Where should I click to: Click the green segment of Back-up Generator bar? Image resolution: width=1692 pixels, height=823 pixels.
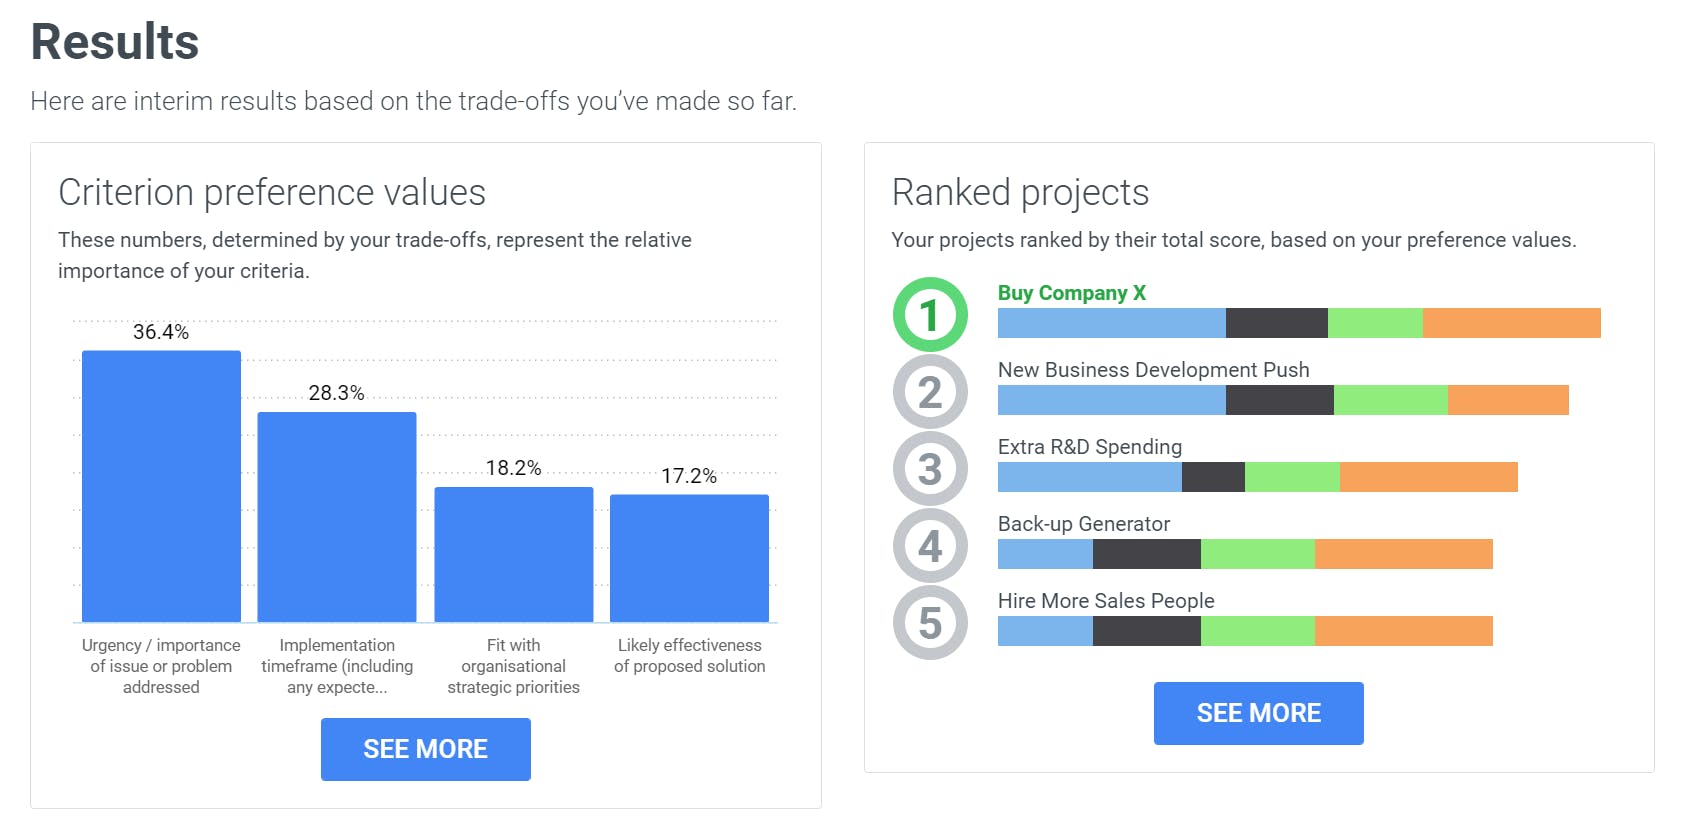1257,553
